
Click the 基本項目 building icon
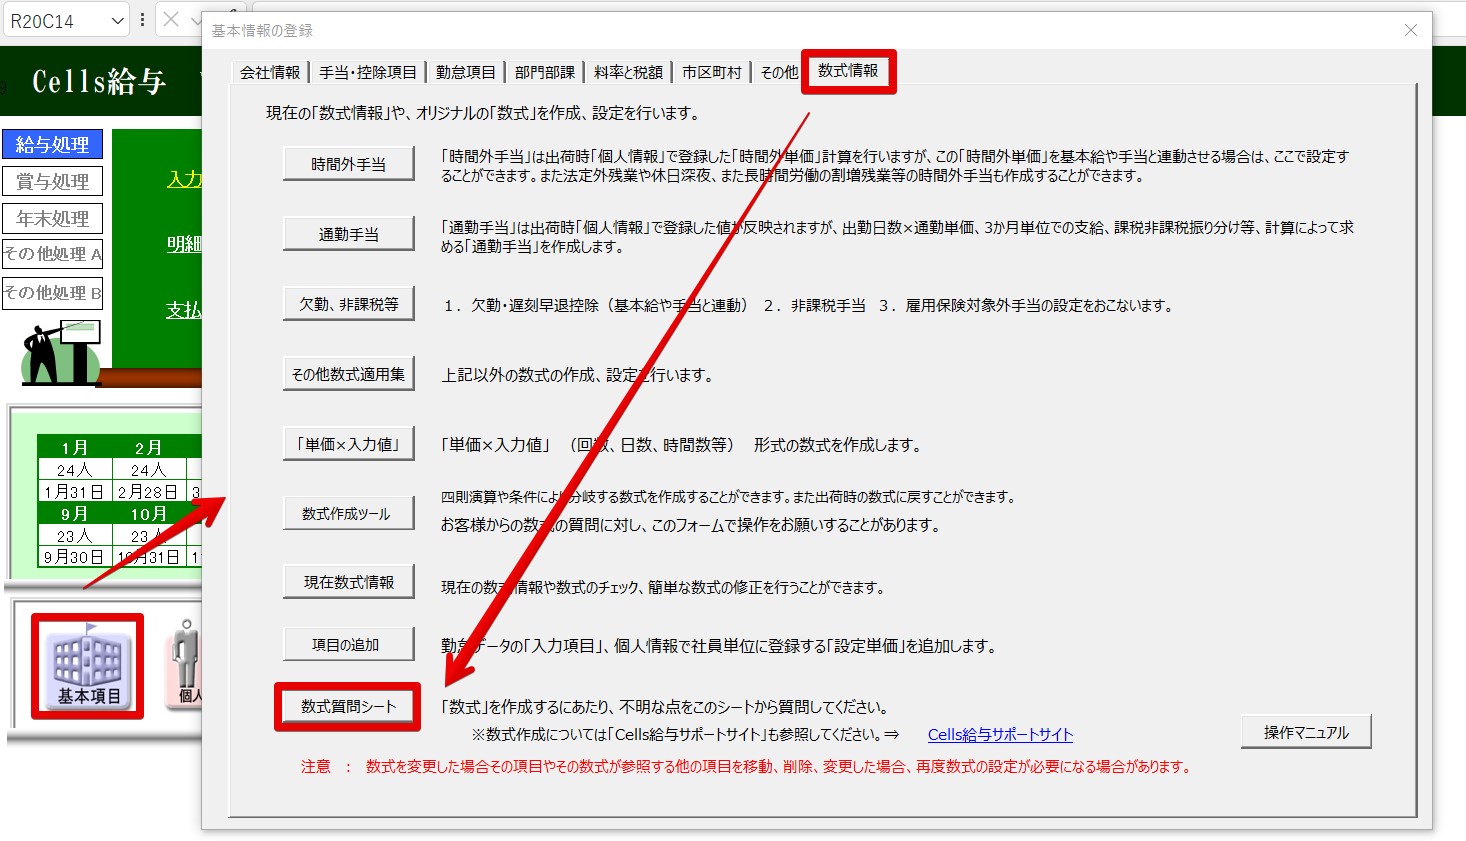pos(88,666)
